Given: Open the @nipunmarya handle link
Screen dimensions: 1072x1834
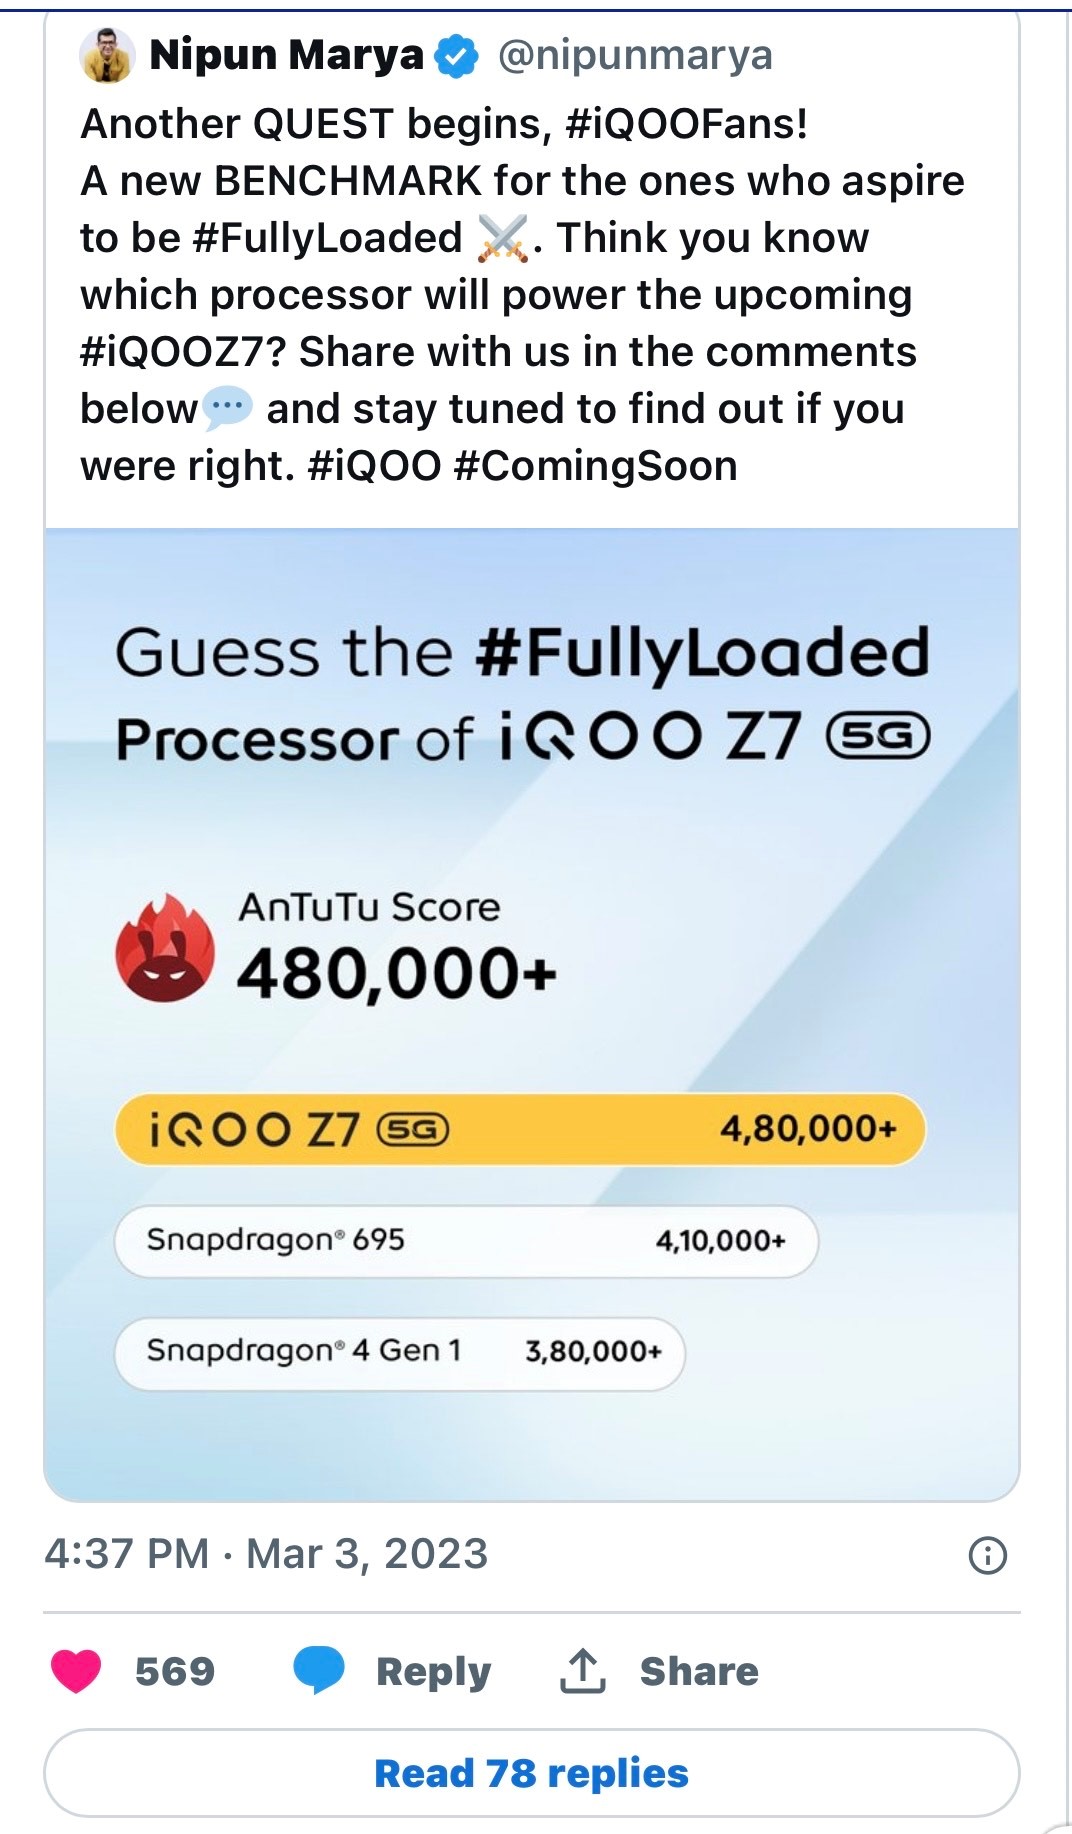Looking at the screenshot, I should pos(635,56).
